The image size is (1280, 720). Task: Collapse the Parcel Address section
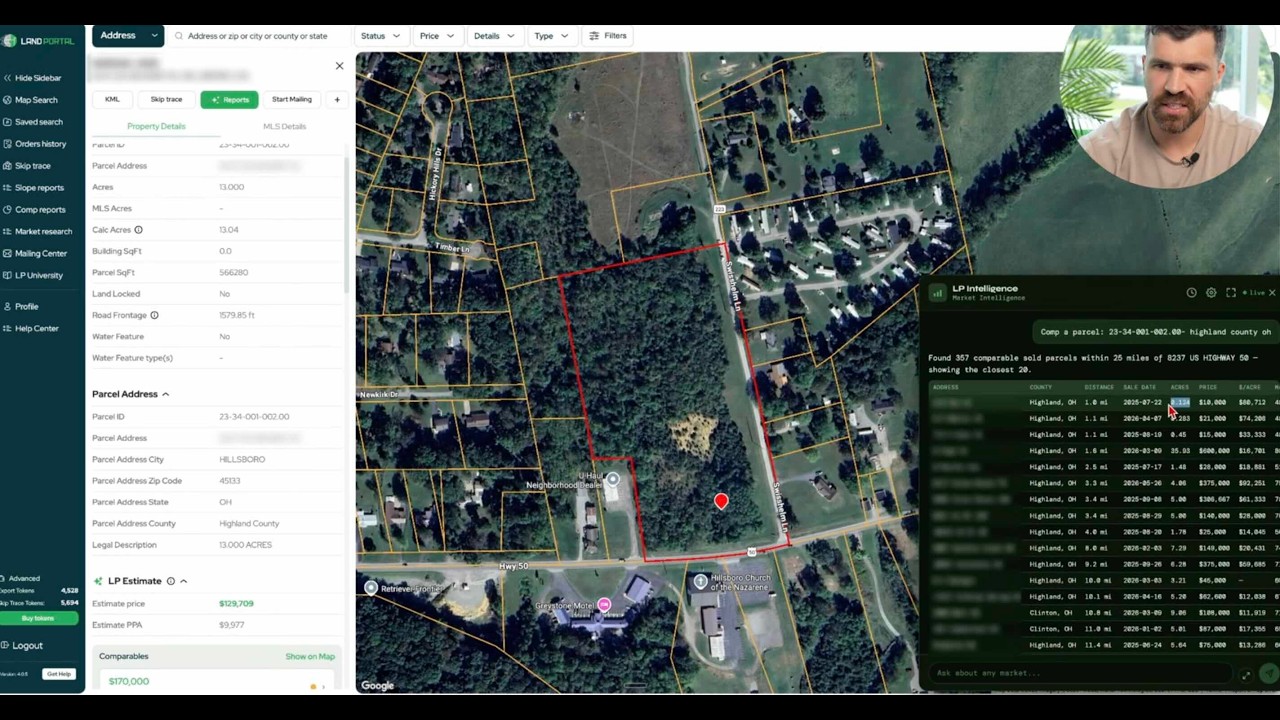165,394
